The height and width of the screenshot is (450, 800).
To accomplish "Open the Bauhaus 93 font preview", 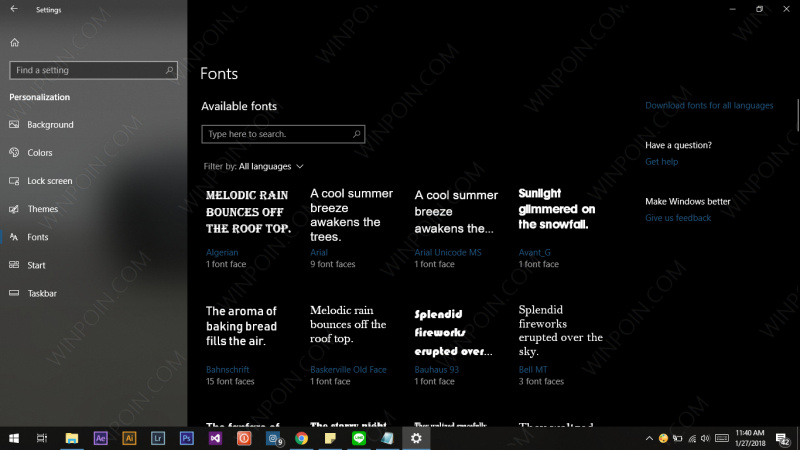I will pos(453,332).
